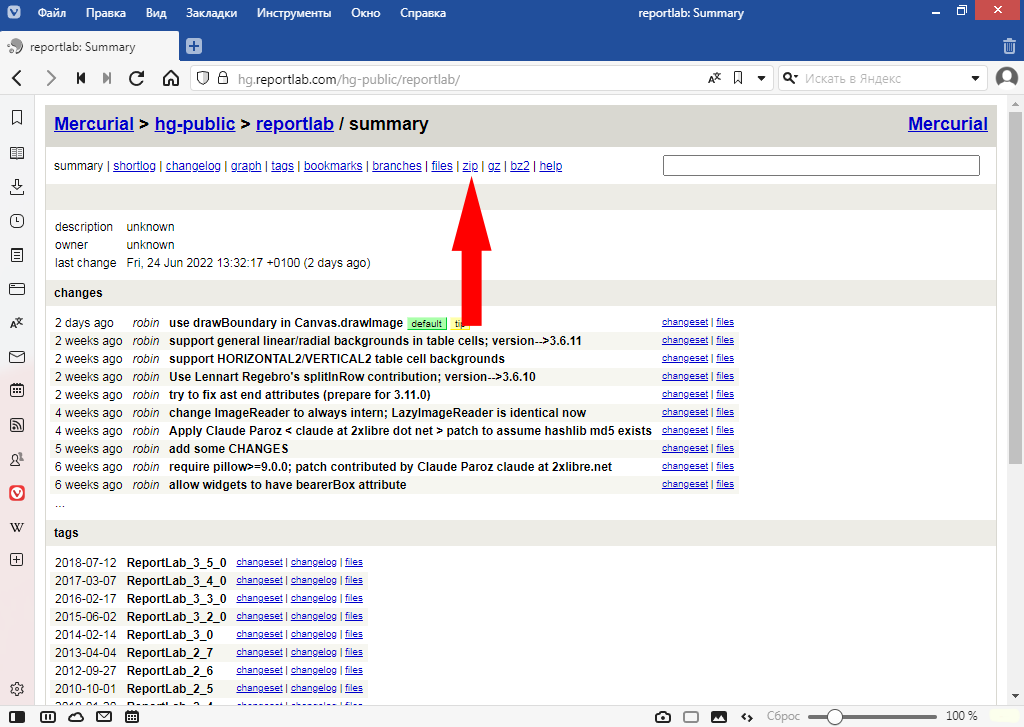Expand the search field history dropdown
Image resolution: width=1024 pixels, height=727 pixels.
[976, 78]
